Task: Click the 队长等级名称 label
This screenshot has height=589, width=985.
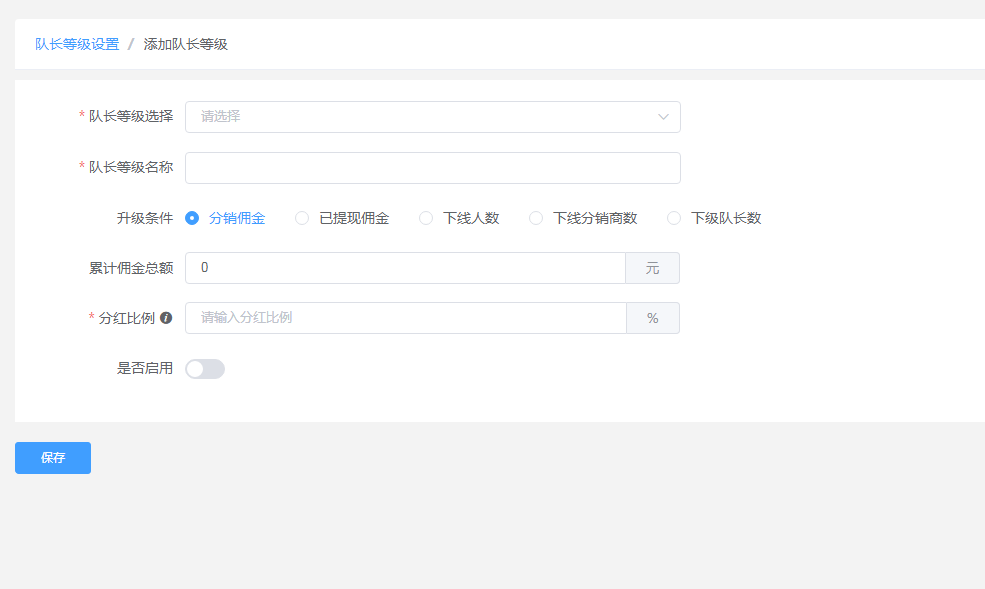Action: (131, 167)
